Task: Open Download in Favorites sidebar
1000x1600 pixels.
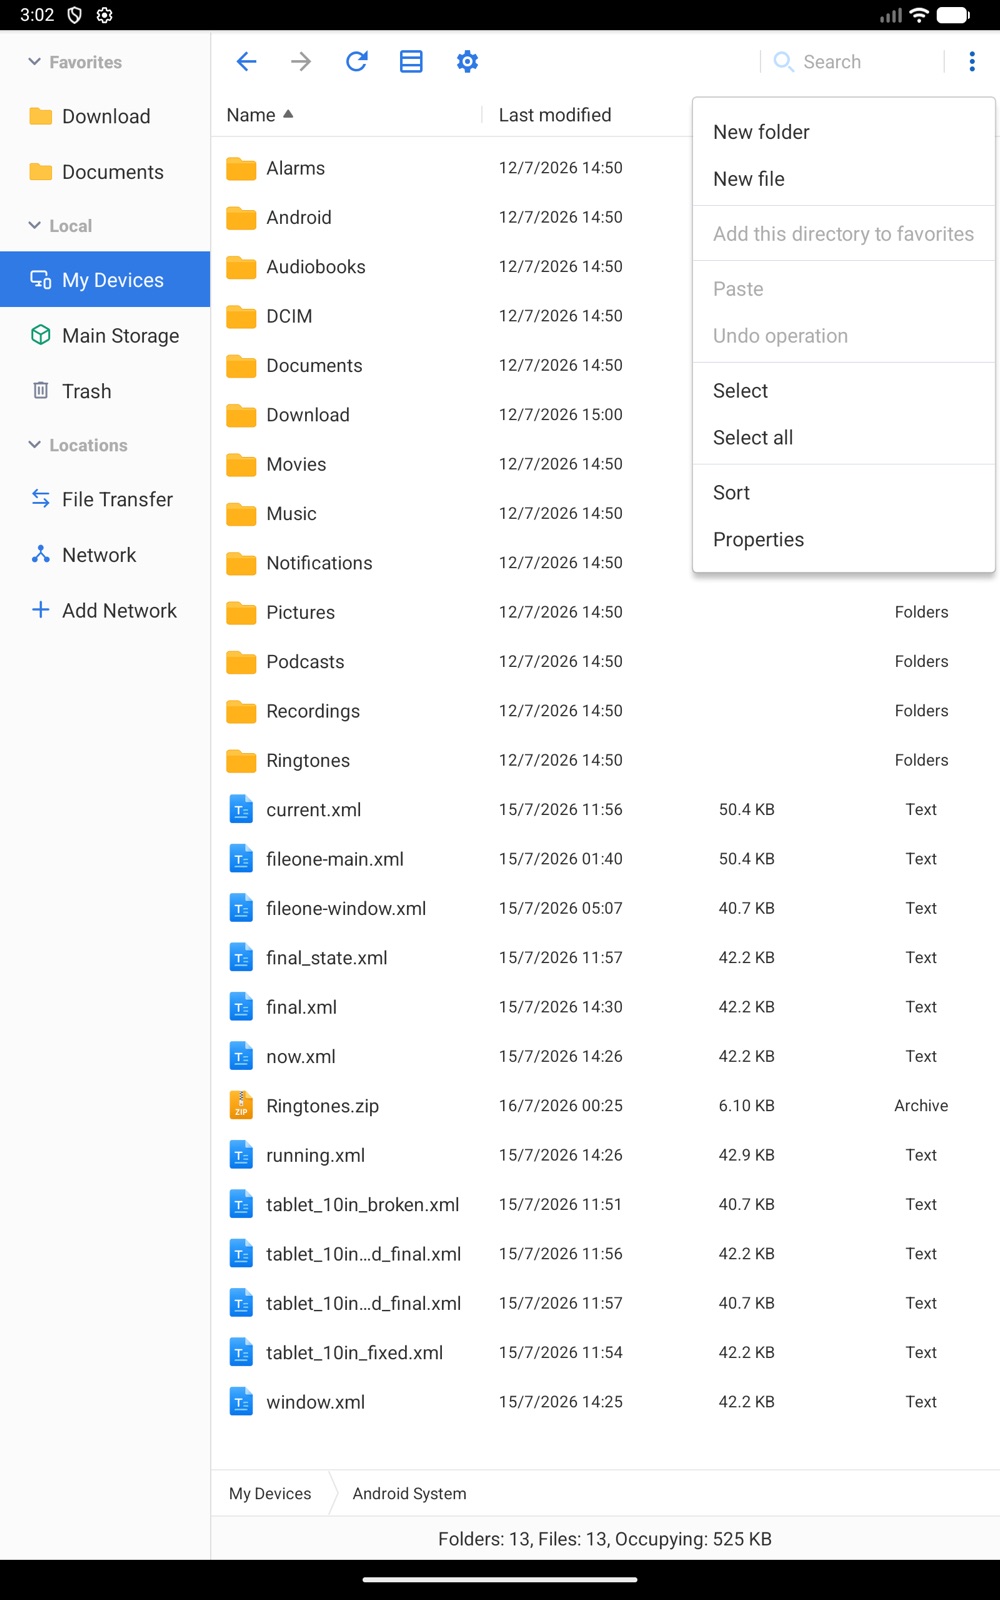Action: (x=105, y=117)
